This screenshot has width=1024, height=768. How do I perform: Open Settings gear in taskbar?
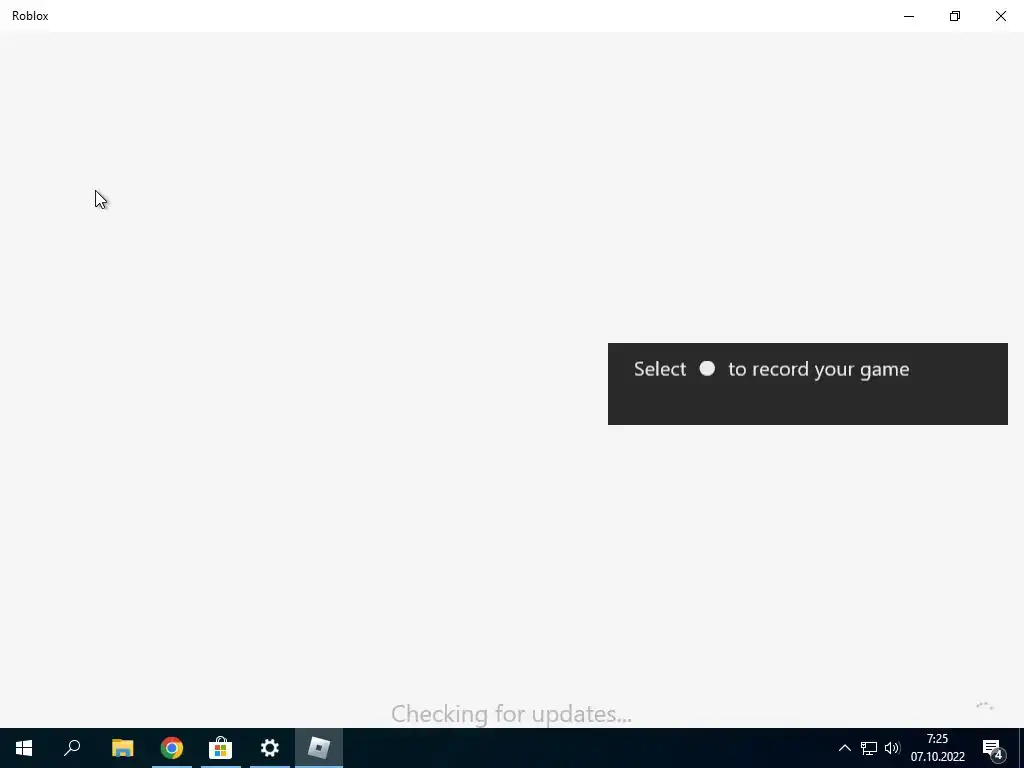(x=270, y=748)
